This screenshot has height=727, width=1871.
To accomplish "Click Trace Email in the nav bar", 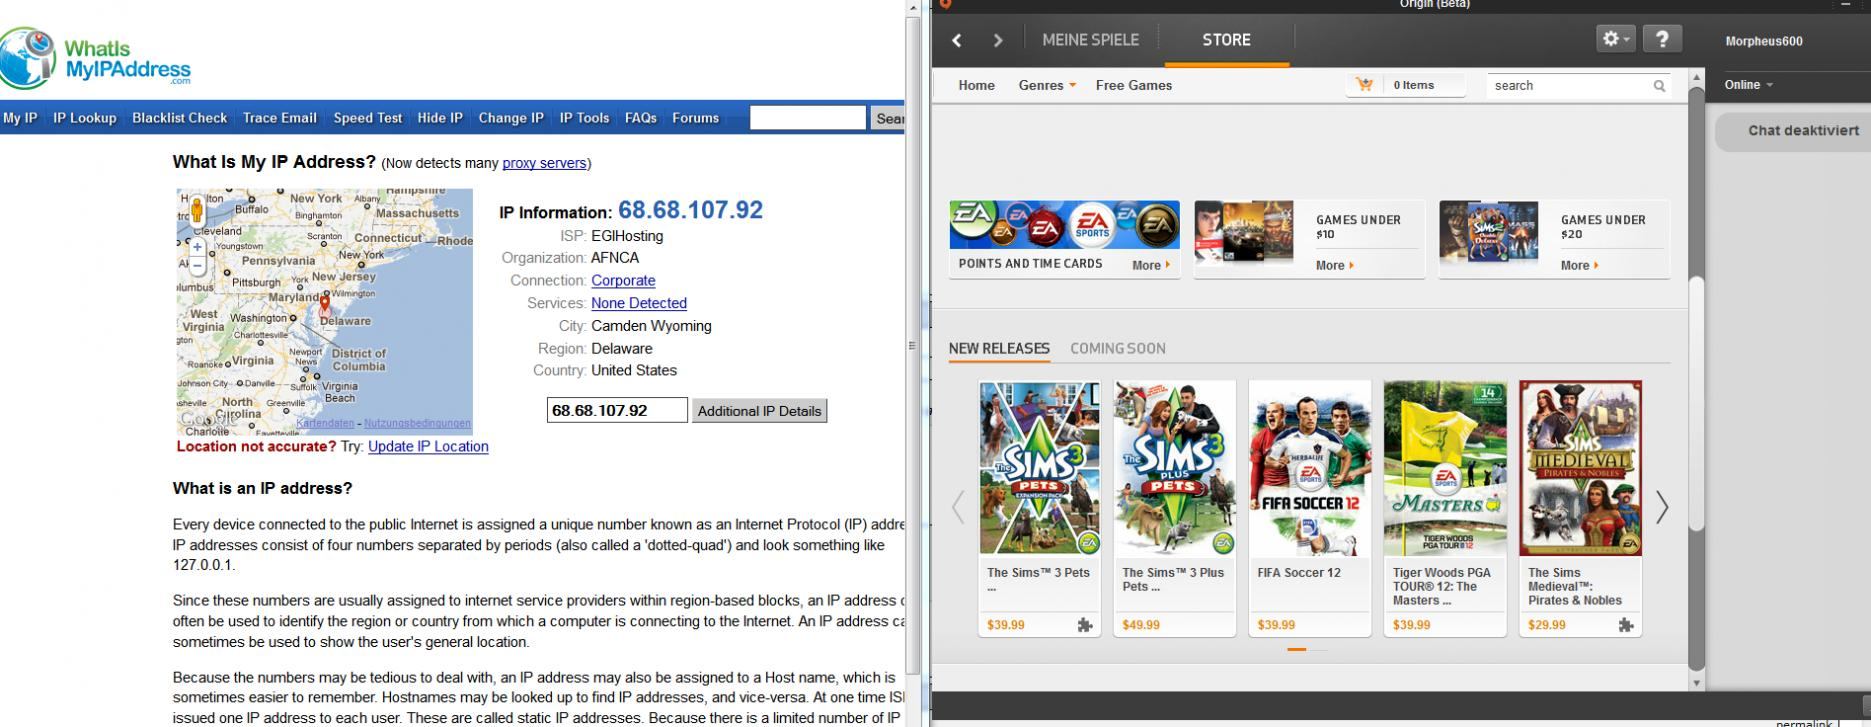I will point(280,118).
